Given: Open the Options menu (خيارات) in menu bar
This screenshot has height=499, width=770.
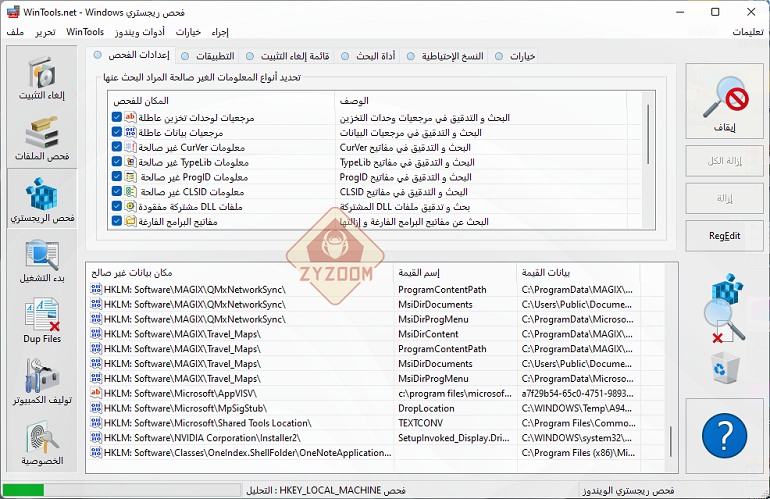Looking at the screenshot, I should 188,32.
